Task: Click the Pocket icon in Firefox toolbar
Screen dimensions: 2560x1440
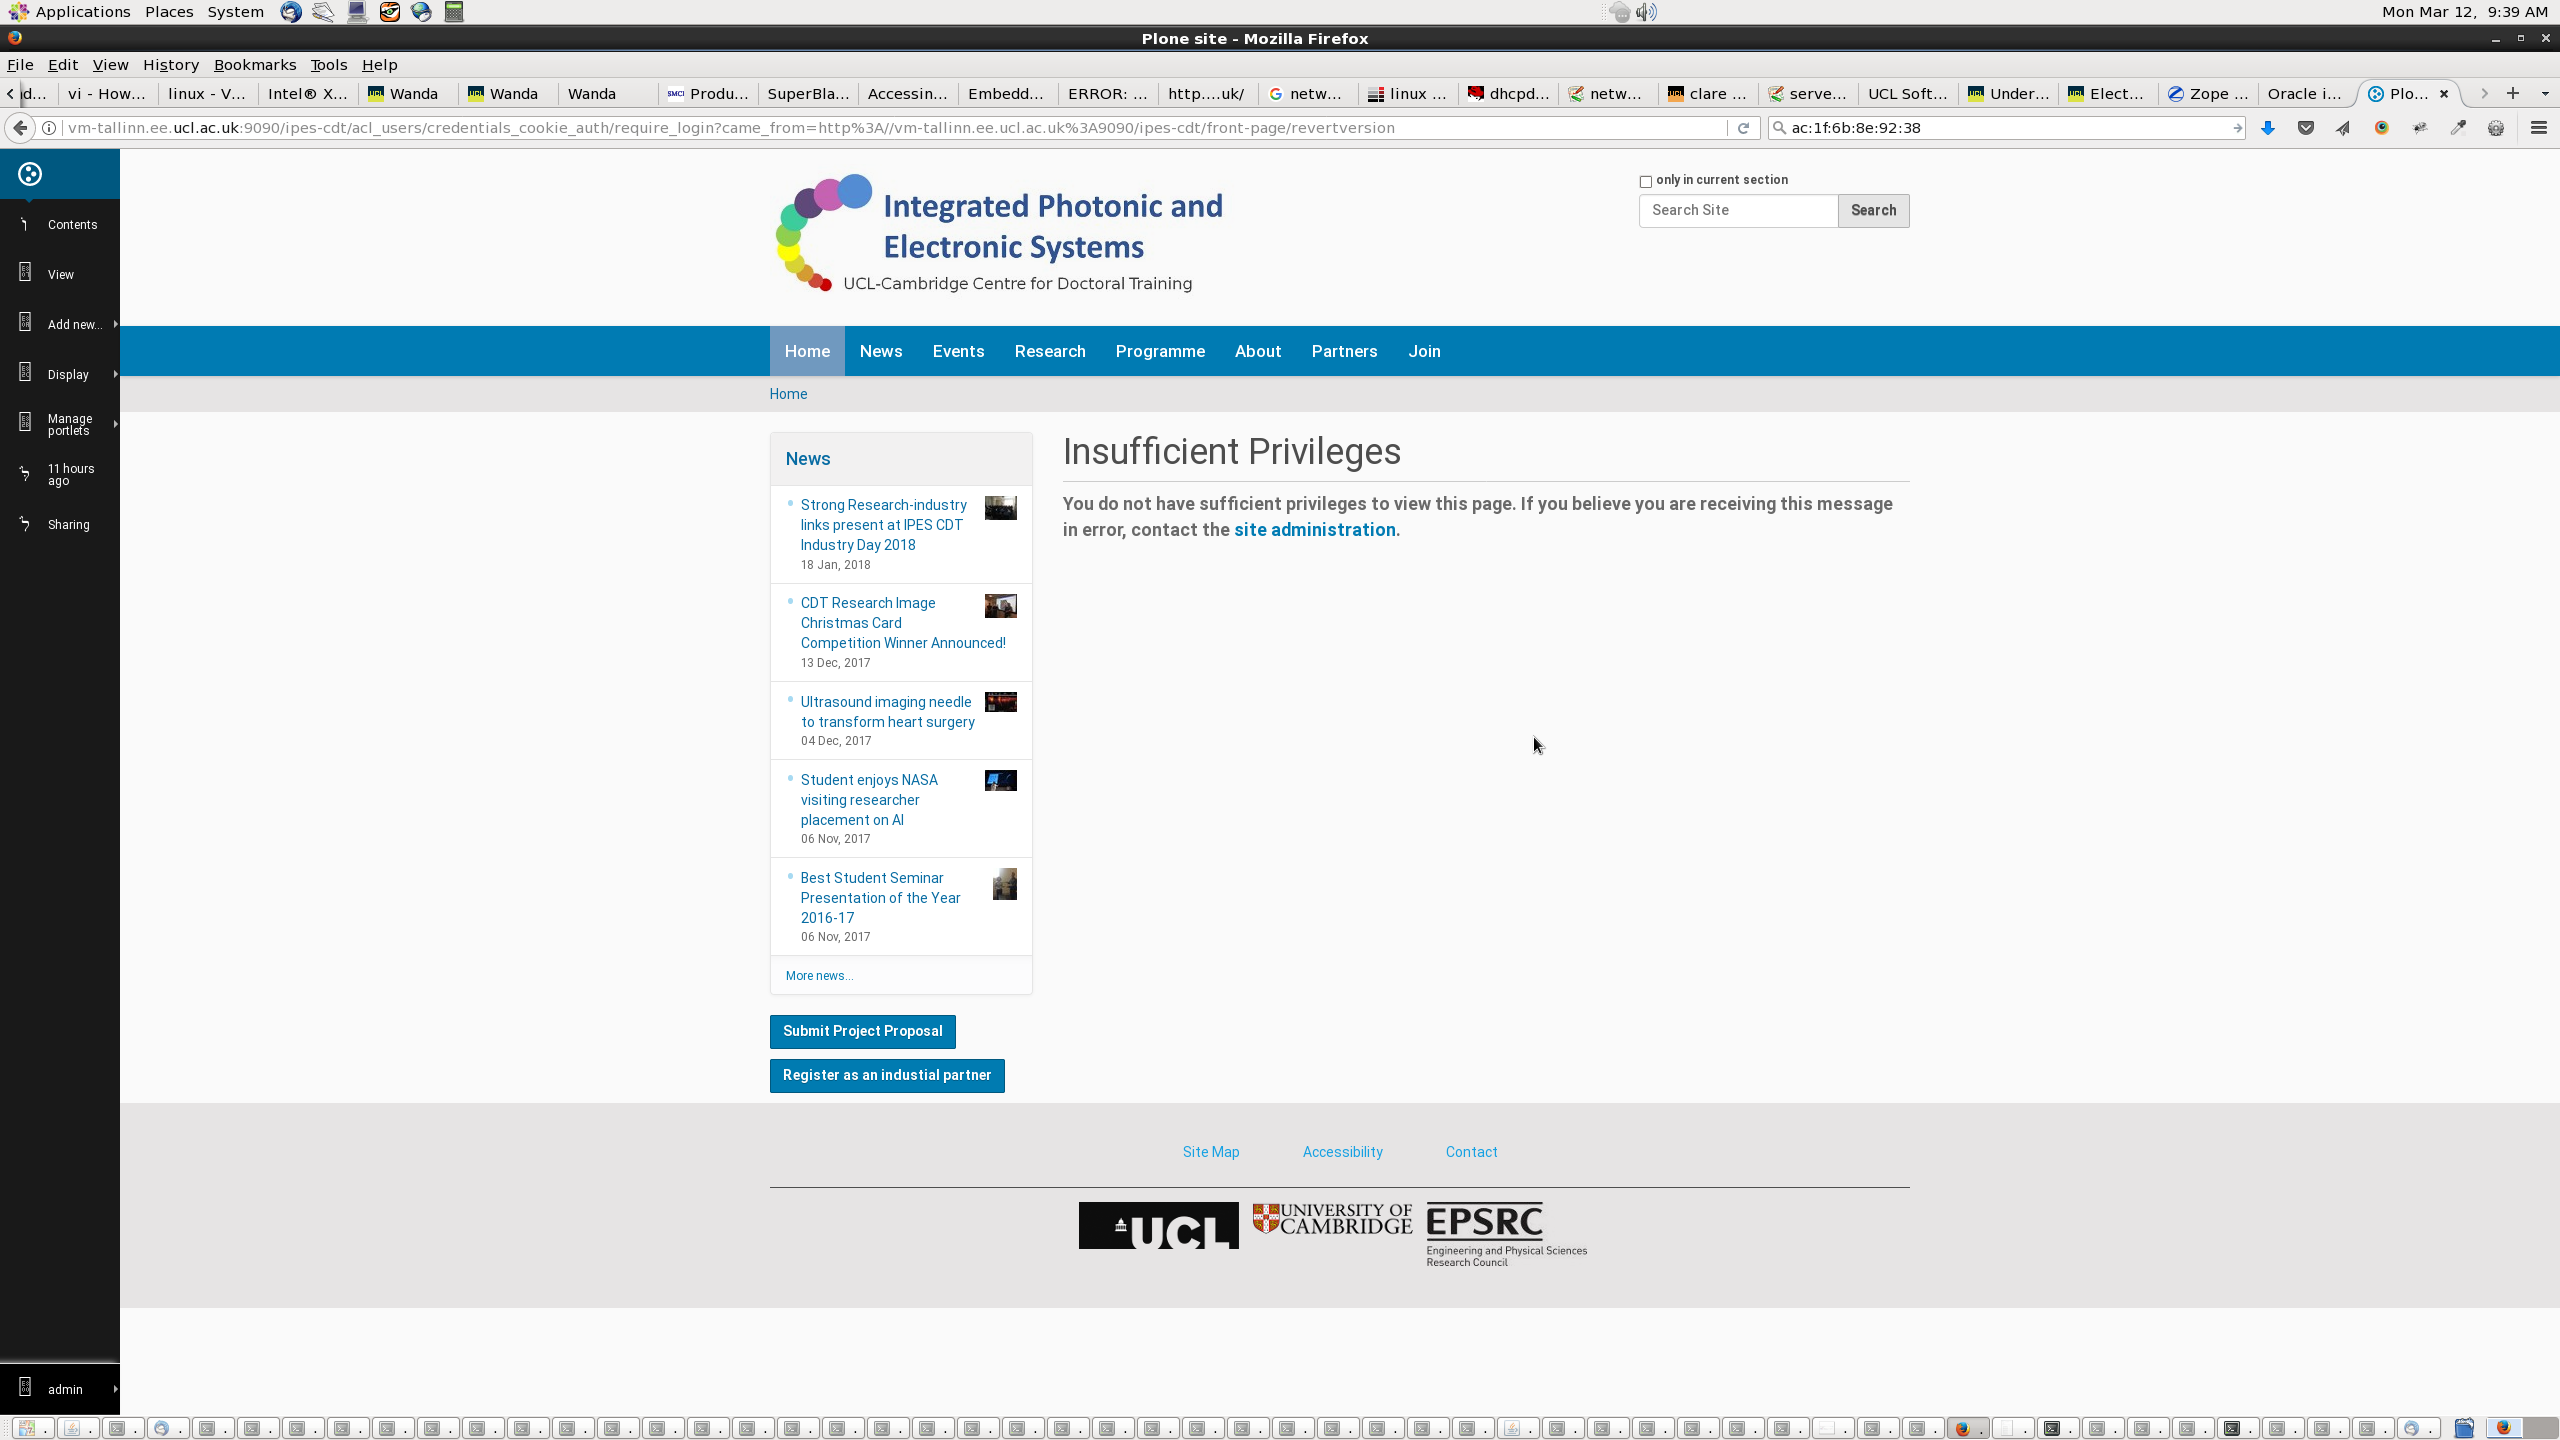Action: (x=2306, y=128)
